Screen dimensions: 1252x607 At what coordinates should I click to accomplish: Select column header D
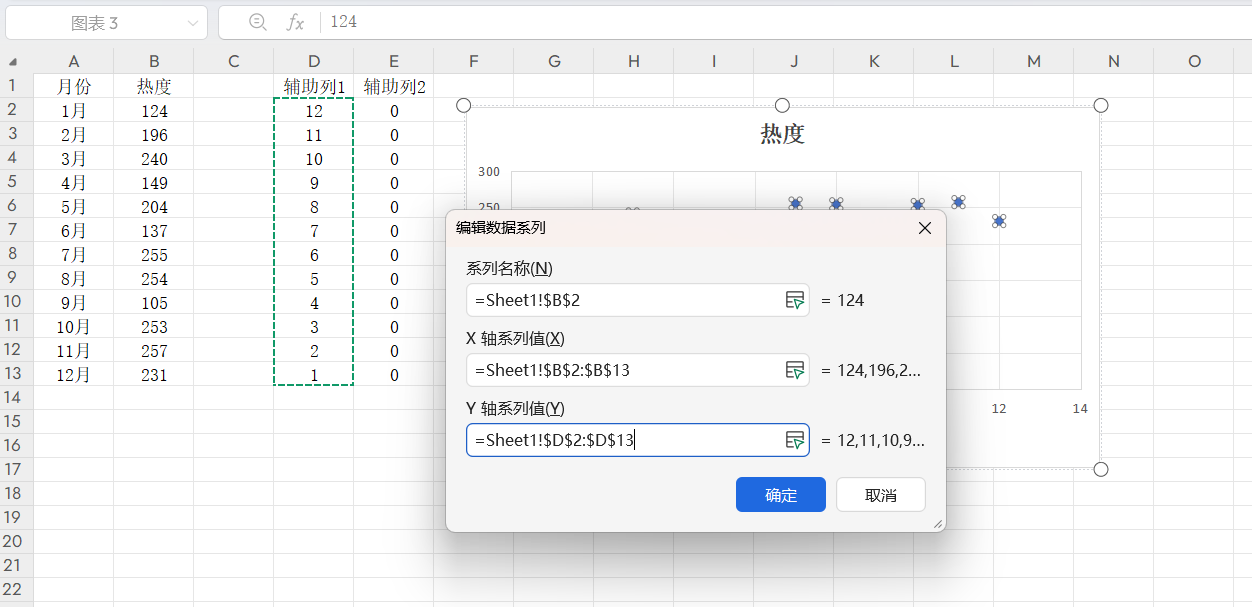click(313, 60)
